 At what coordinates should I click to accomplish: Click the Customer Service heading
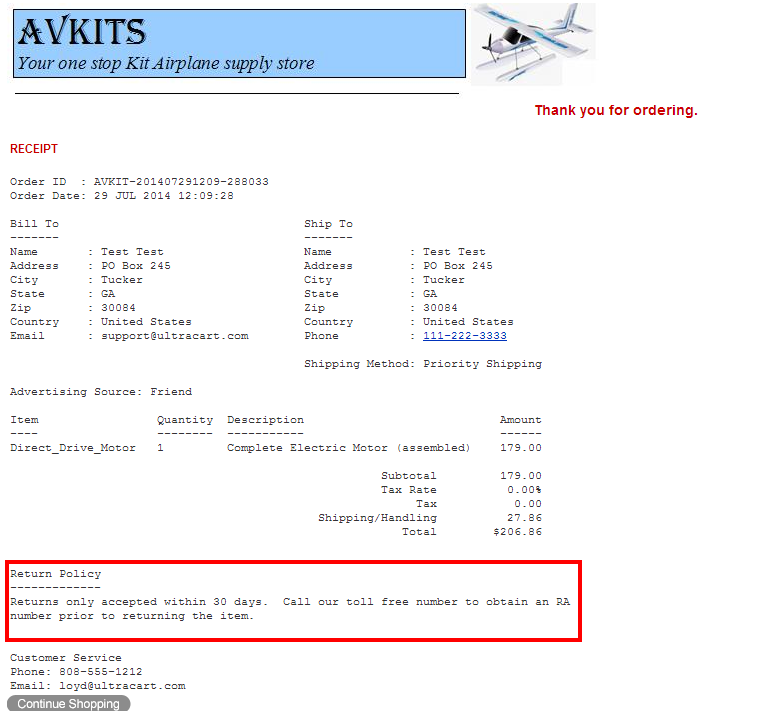coord(66,658)
